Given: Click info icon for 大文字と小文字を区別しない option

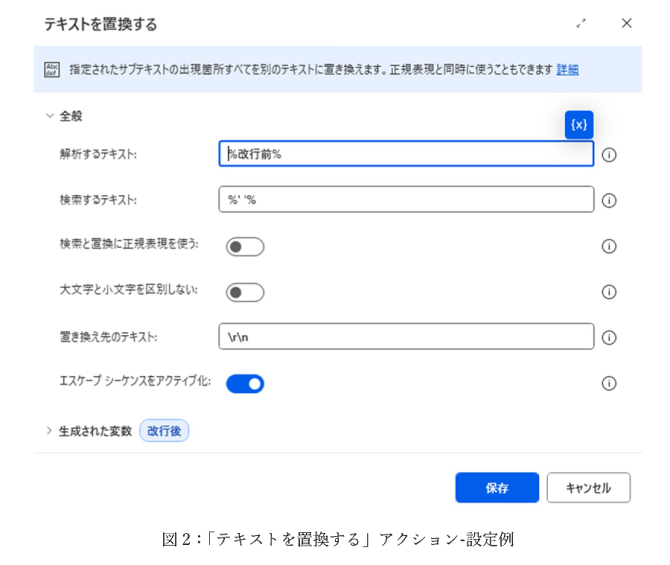Looking at the screenshot, I should (x=609, y=292).
